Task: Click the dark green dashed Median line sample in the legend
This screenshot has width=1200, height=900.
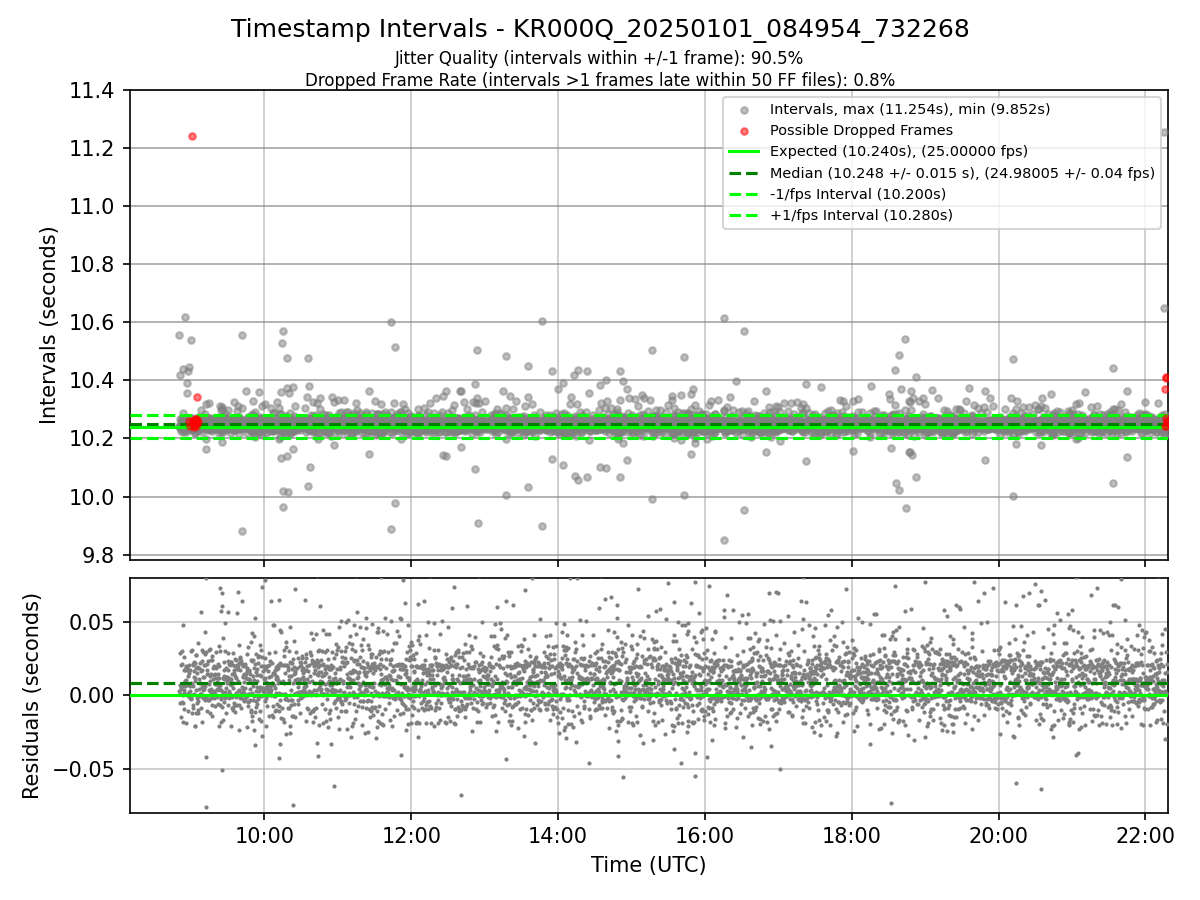Action: coord(744,173)
